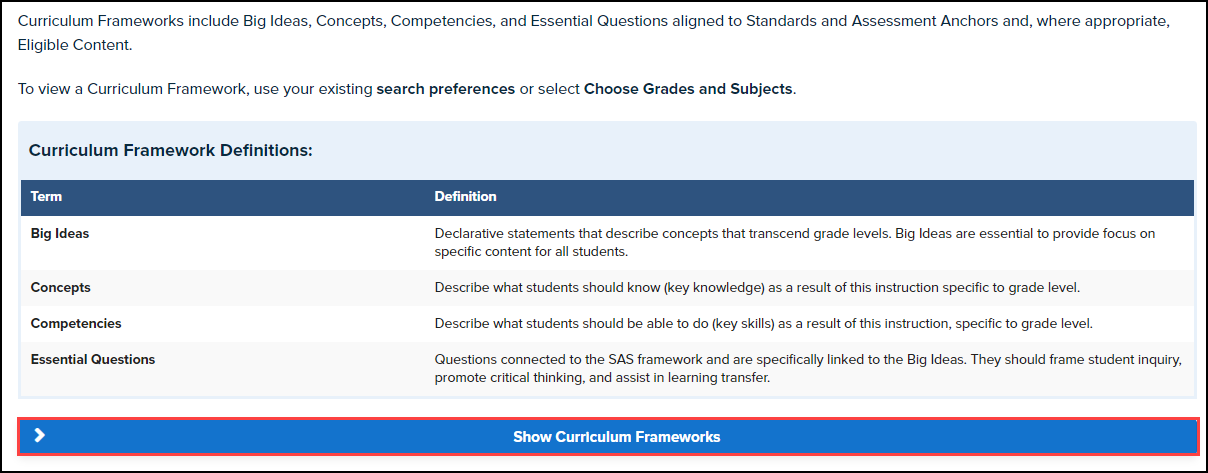Click the 'Curriculum Framework Definitions:' heading
This screenshot has height=473, width=1208.
(x=171, y=151)
